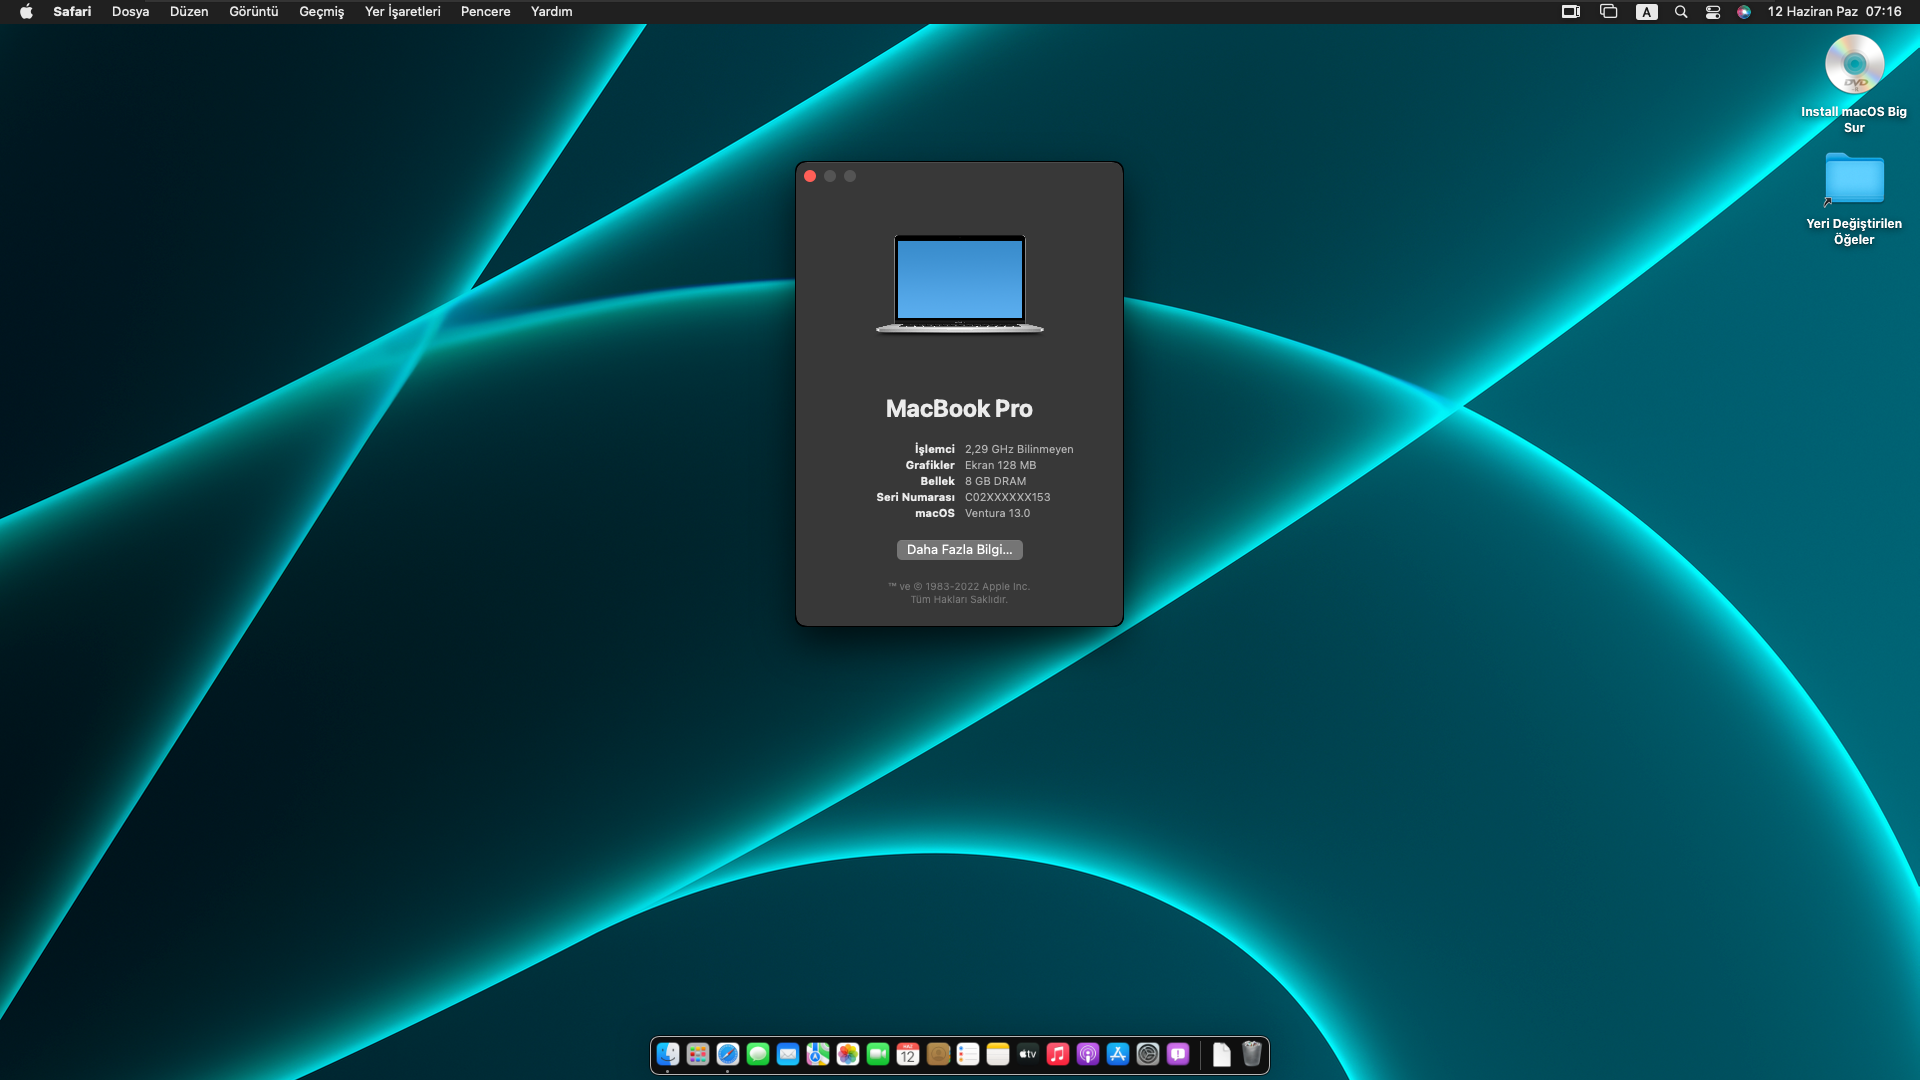Open App Store from the dock

click(x=1118, y=1054)
